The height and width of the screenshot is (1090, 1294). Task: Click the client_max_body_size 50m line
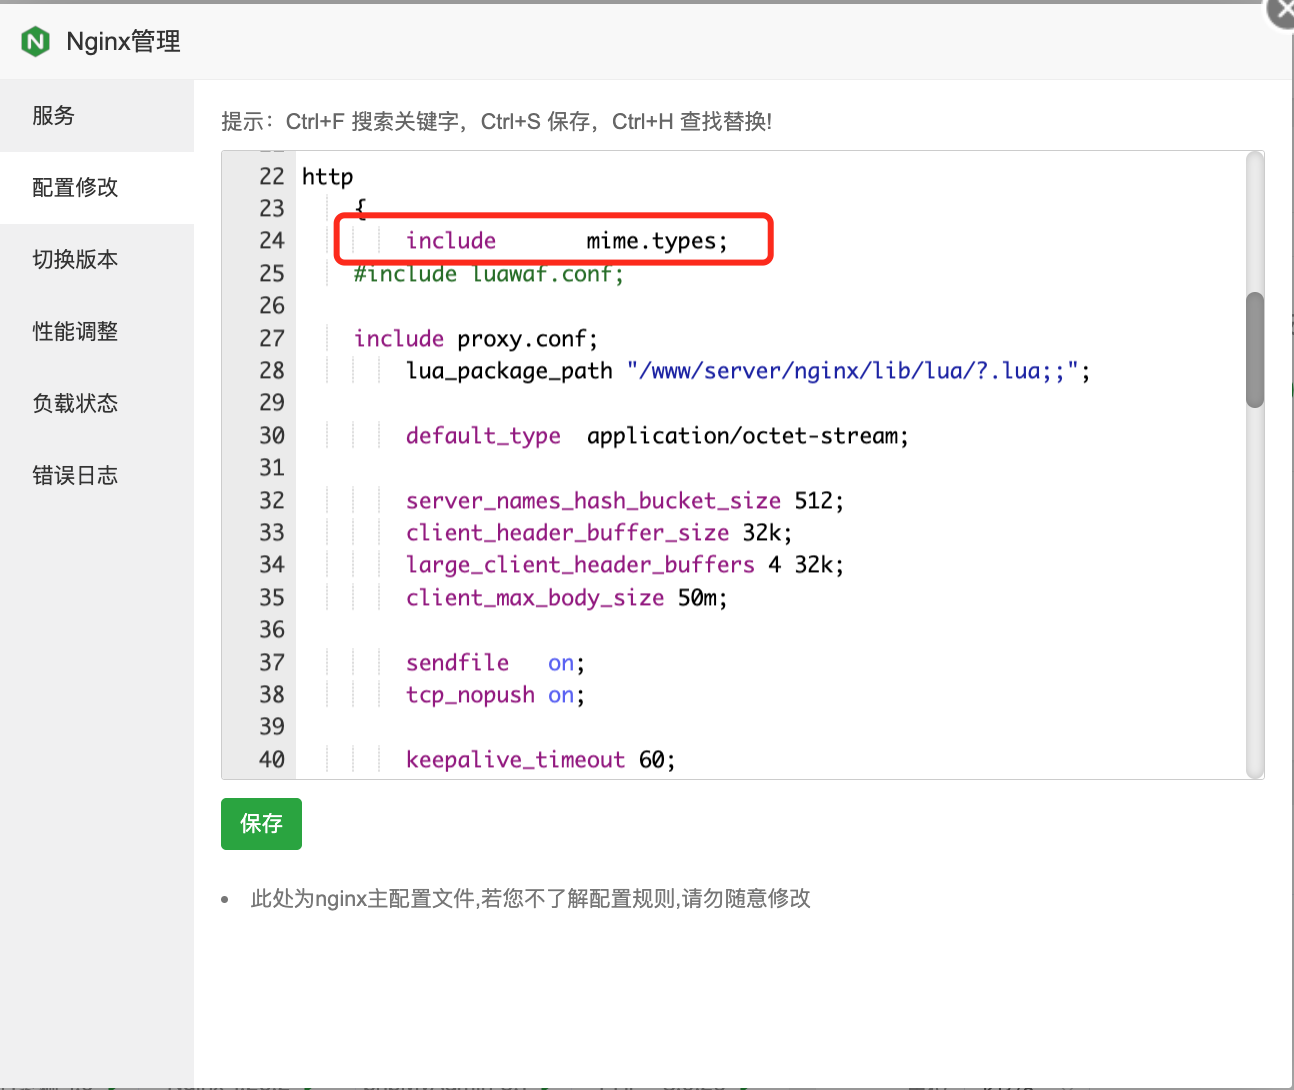coord(567,598)
